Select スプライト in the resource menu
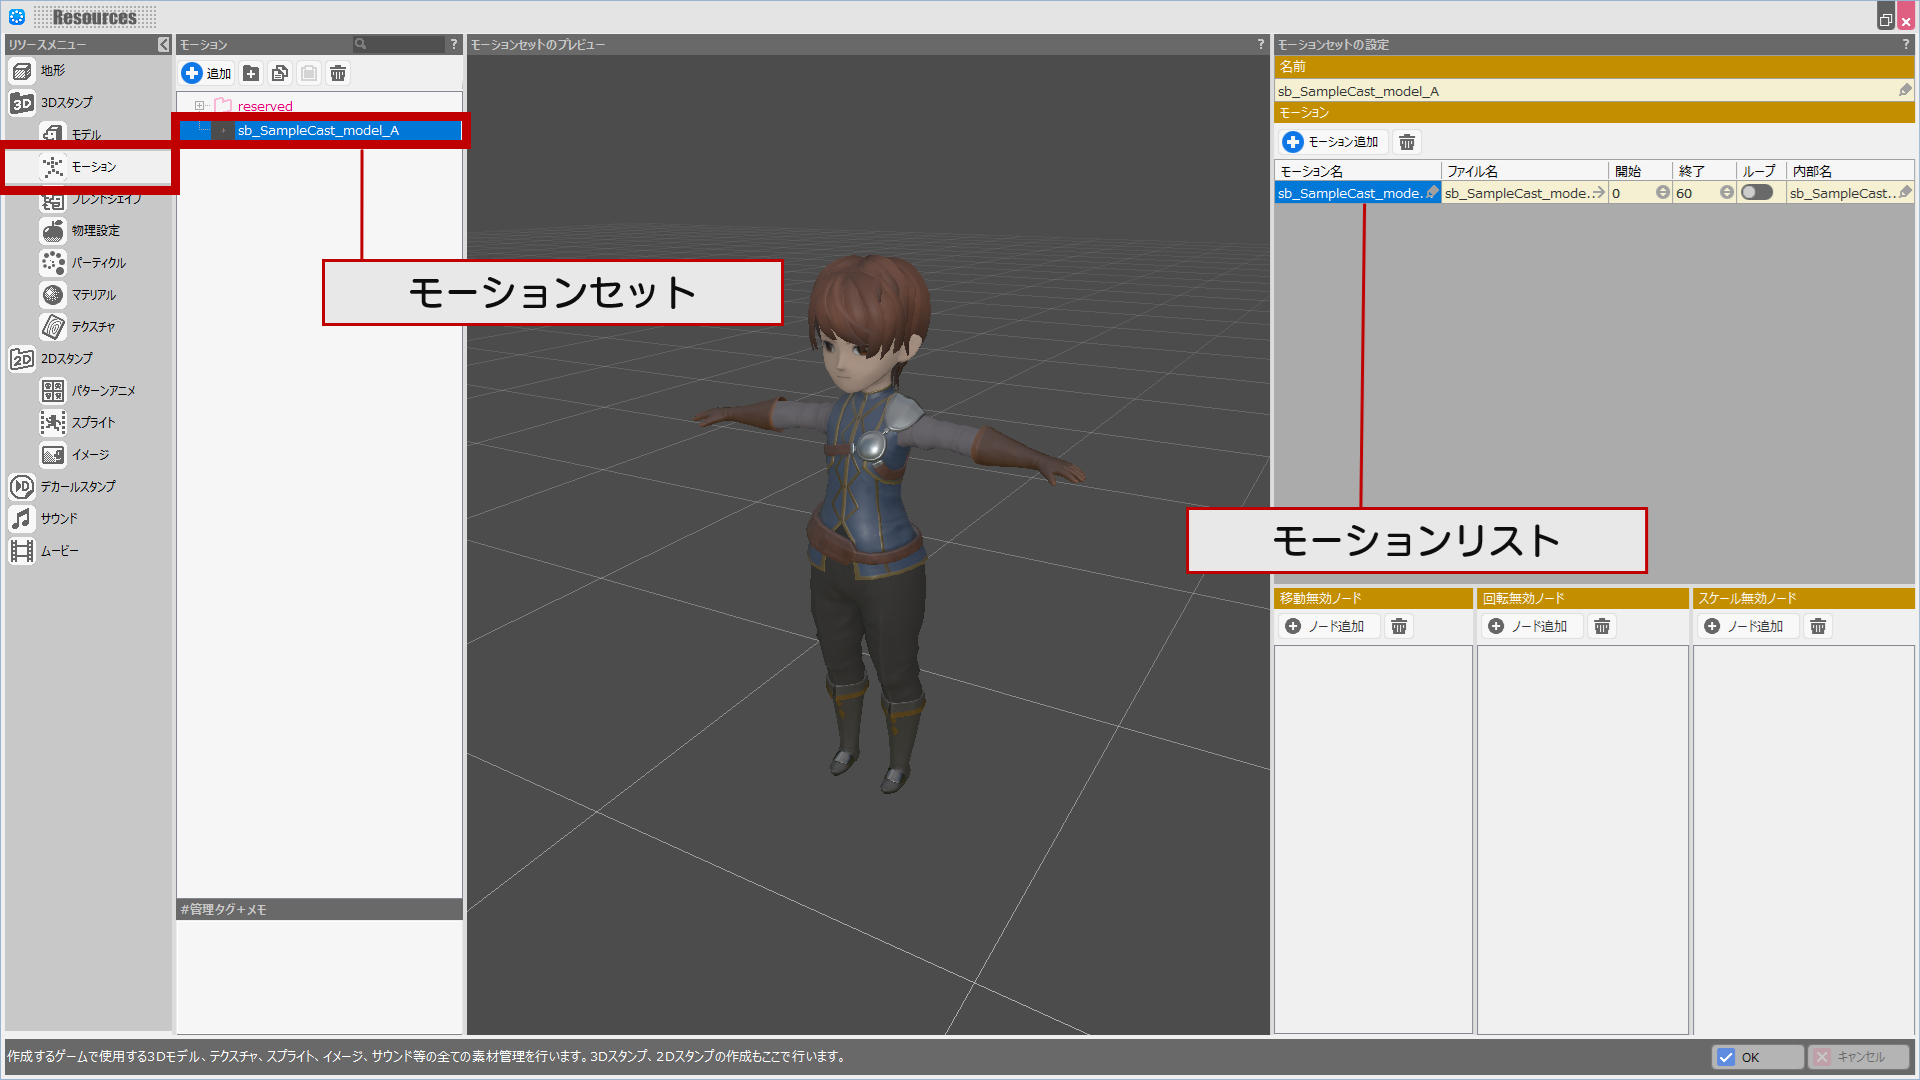Viewport: 1920px width, 1080px height. [x=93, y=422]
